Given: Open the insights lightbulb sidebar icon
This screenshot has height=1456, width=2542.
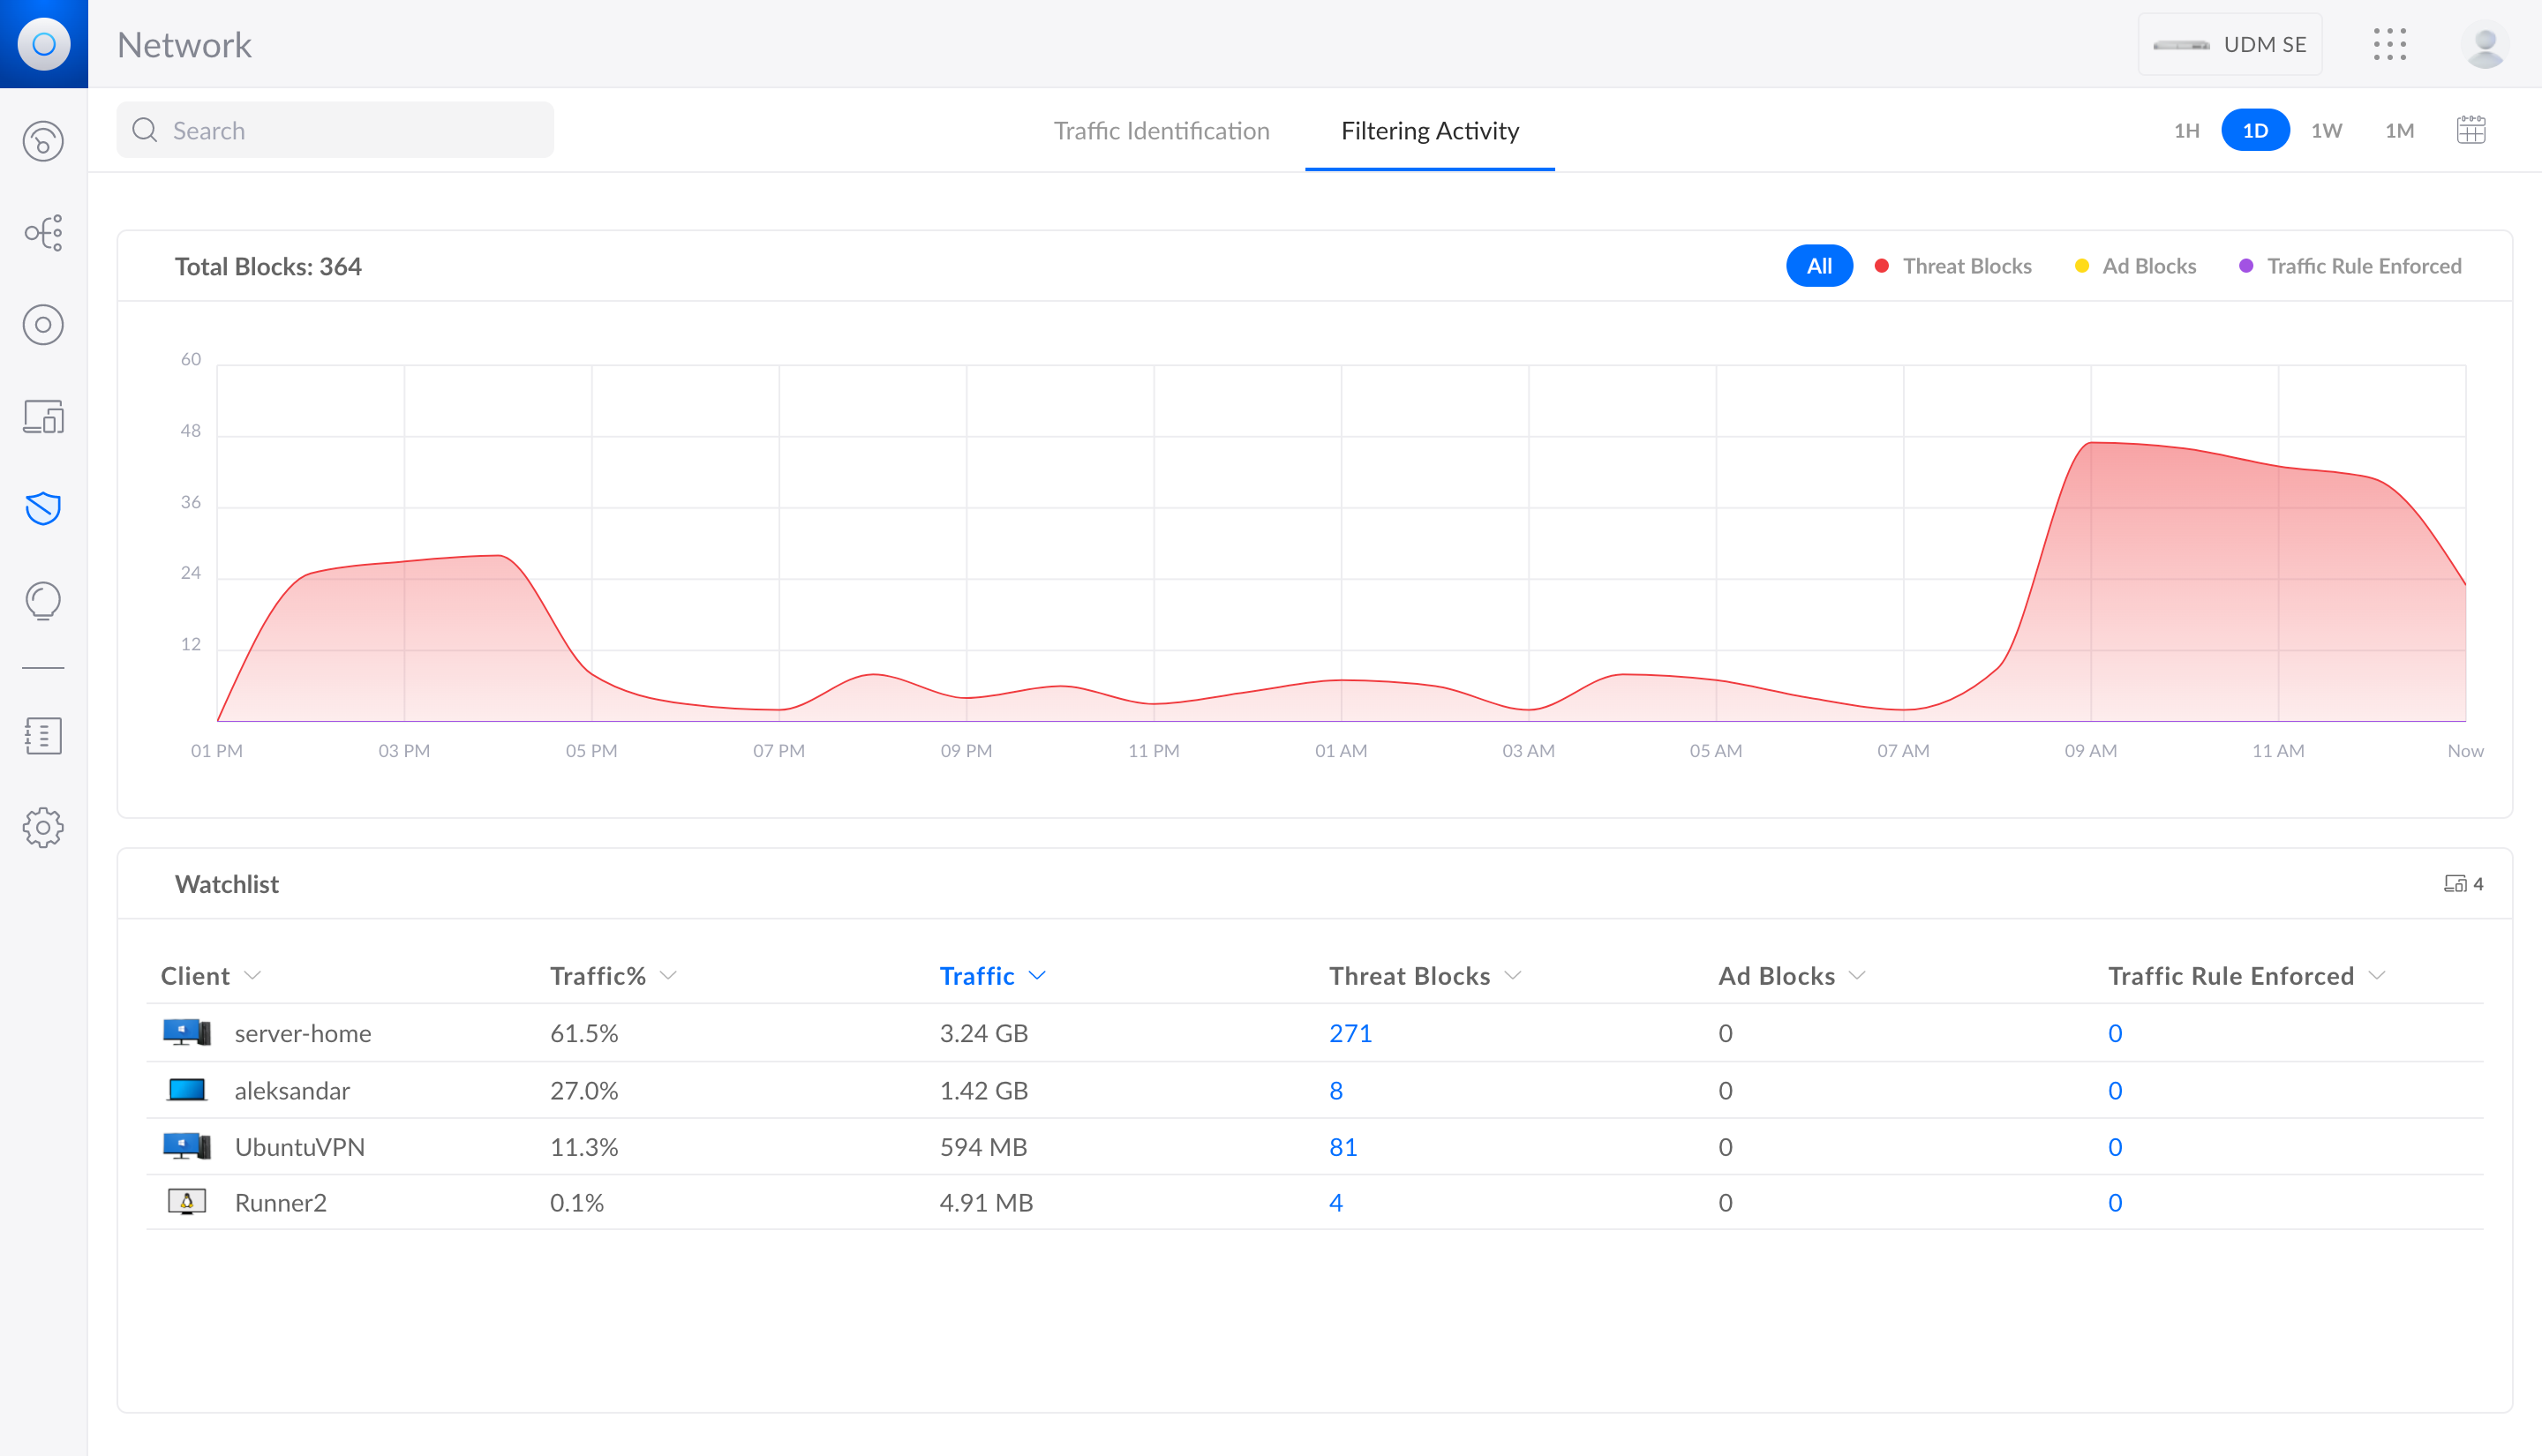Looking at the screenshot, I should [x=43, y=600].
